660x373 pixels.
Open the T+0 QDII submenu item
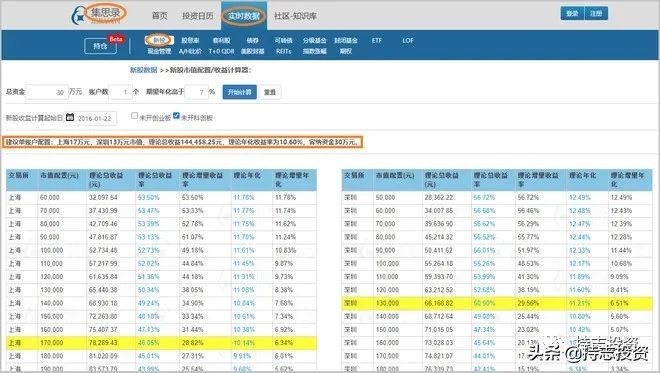[221, 51]
